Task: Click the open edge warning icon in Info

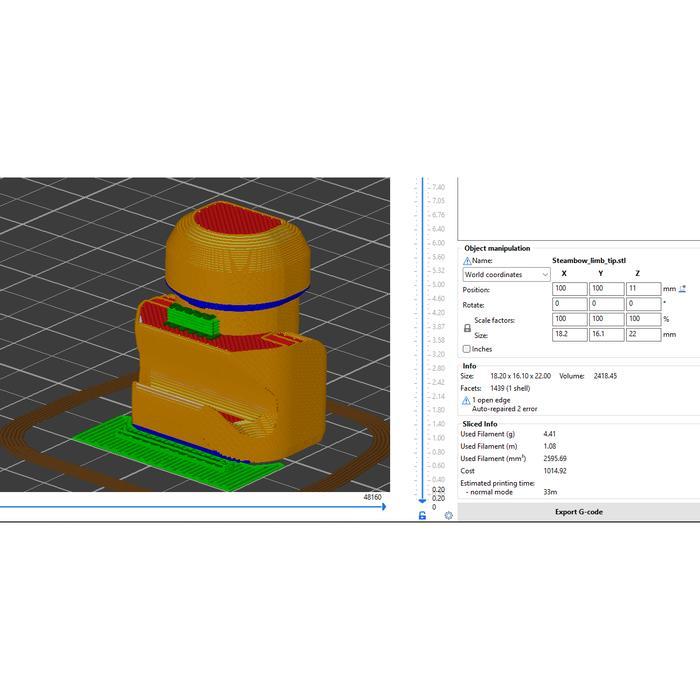Action: point(466,400)
